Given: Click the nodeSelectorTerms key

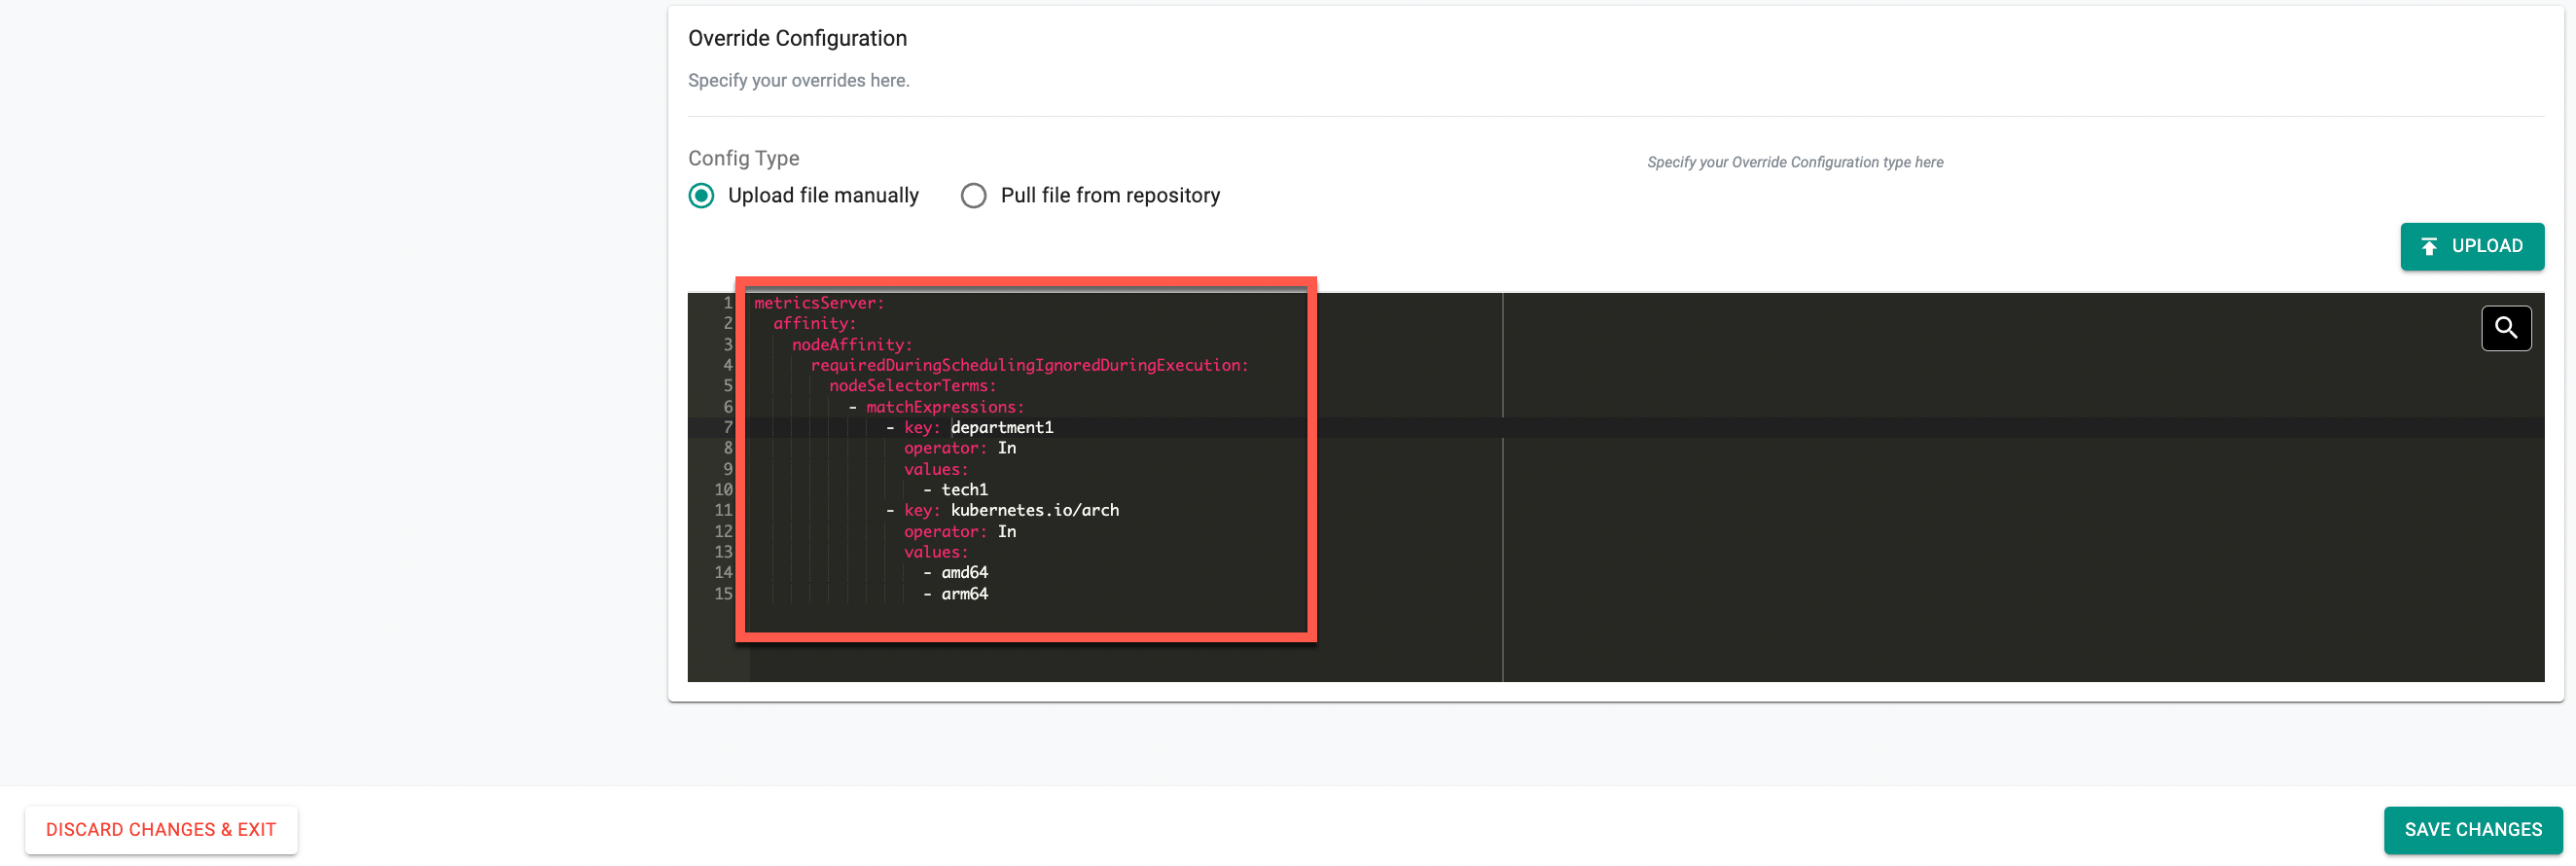Looking at the screenshot, I should 911,386.
